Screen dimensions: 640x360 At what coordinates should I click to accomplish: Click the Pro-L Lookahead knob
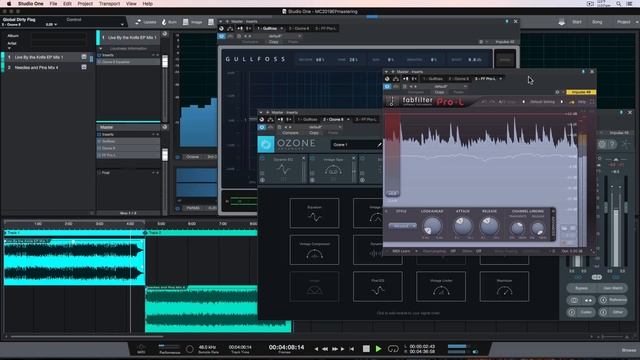pyautogui.click(x=432, y=225)
